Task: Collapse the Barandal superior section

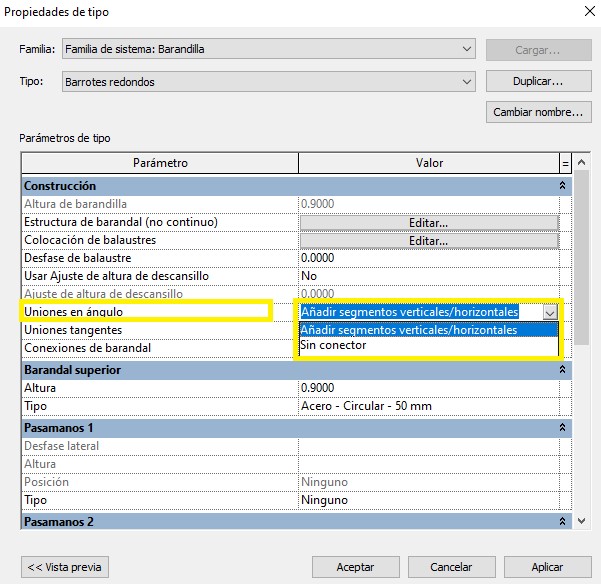Action: coord(564,370)
